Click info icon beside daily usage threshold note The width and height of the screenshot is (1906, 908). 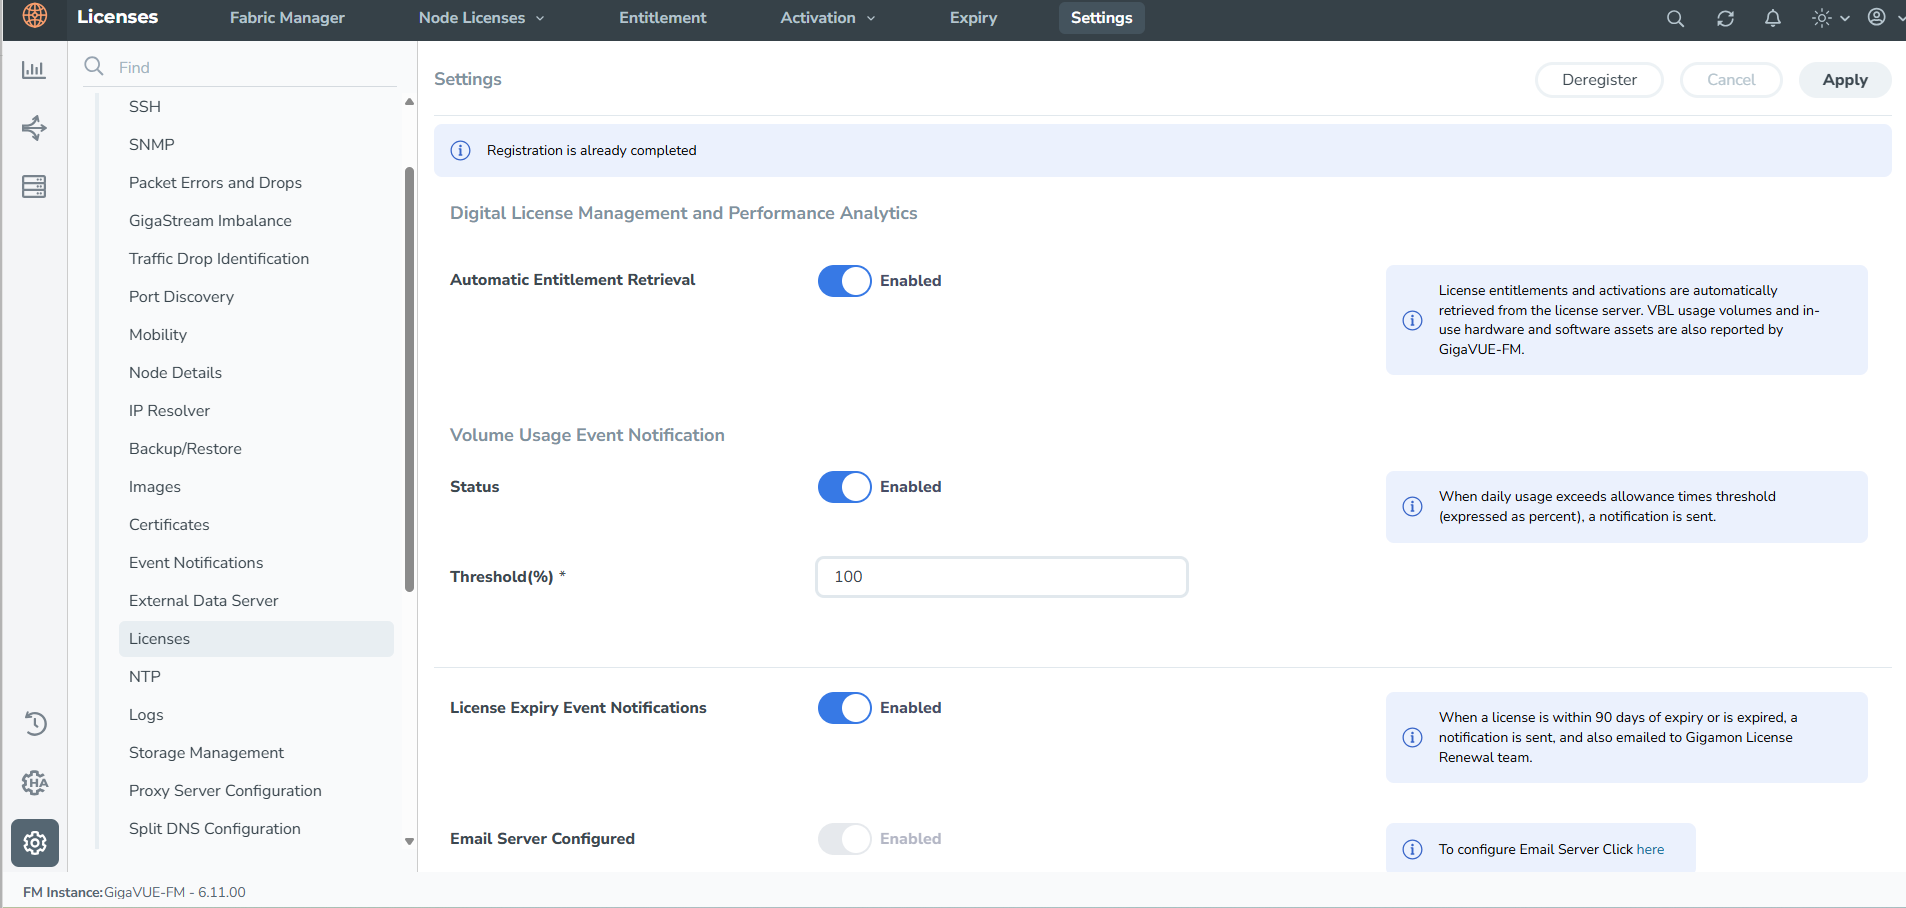(x=1412, y=506)
